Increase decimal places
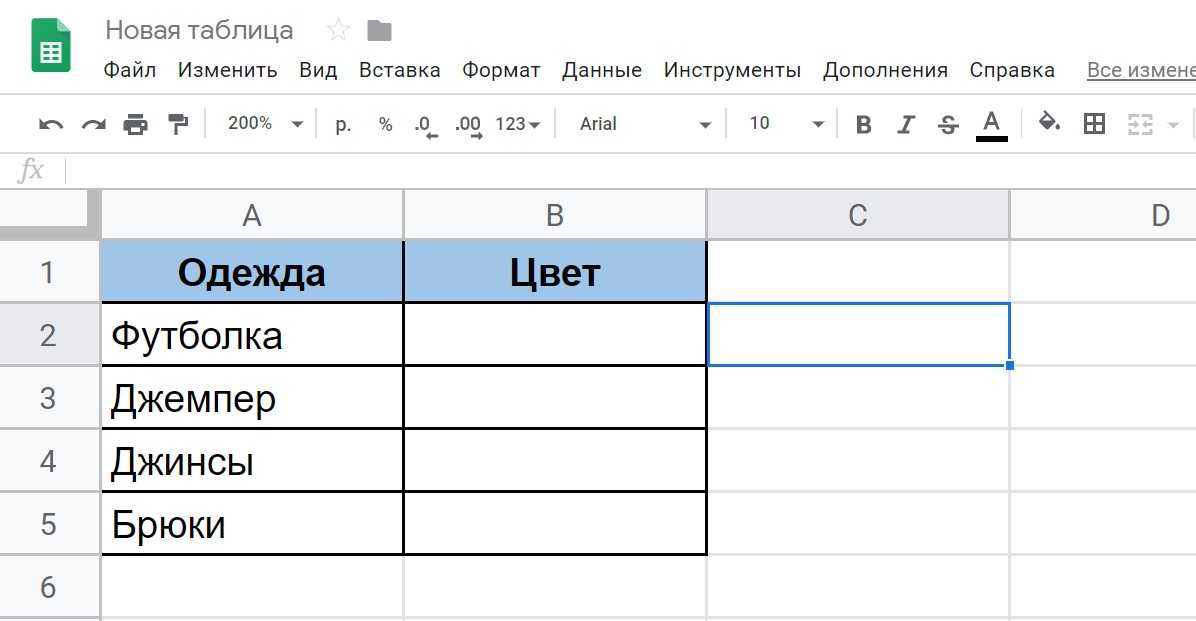The image size is (1196, 621). click(x=468, y=125)
